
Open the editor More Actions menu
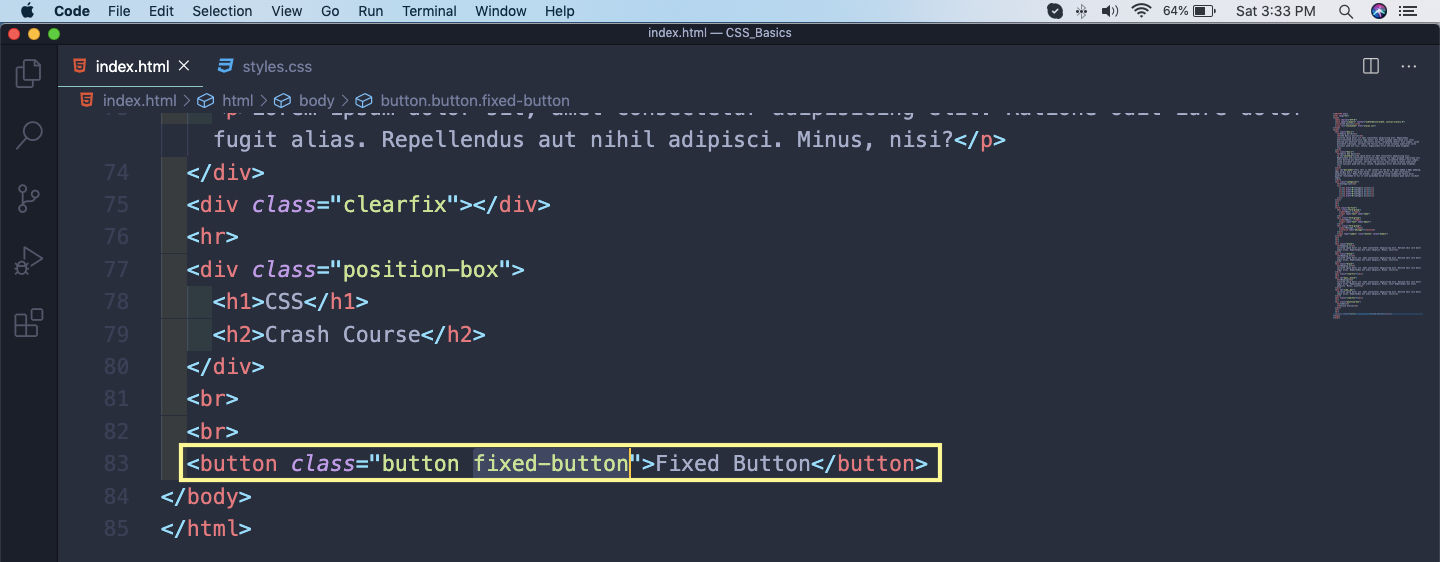click(1409, 66)
